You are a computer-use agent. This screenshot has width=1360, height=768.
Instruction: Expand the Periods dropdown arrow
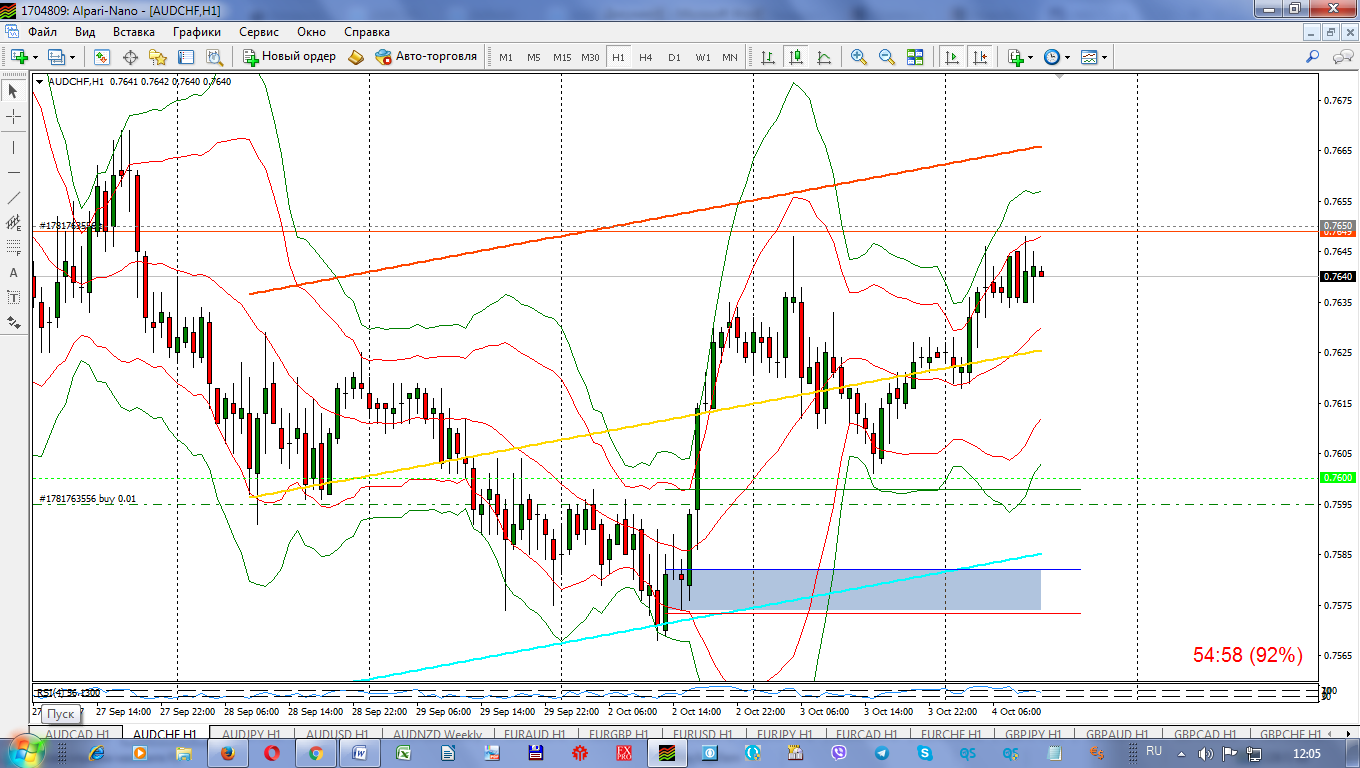(x=1068, y=57)
